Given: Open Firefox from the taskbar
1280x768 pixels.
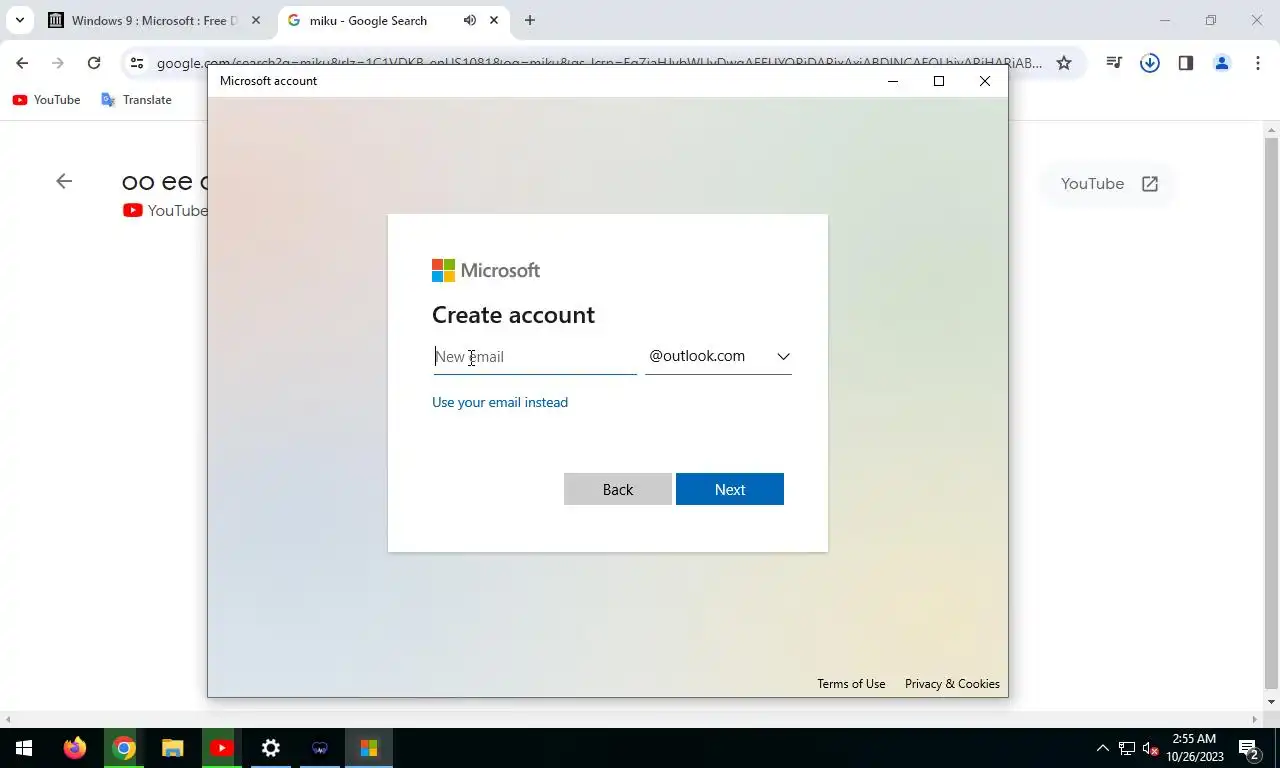Looking at the screenshot, I should click(x=75, y=748).
